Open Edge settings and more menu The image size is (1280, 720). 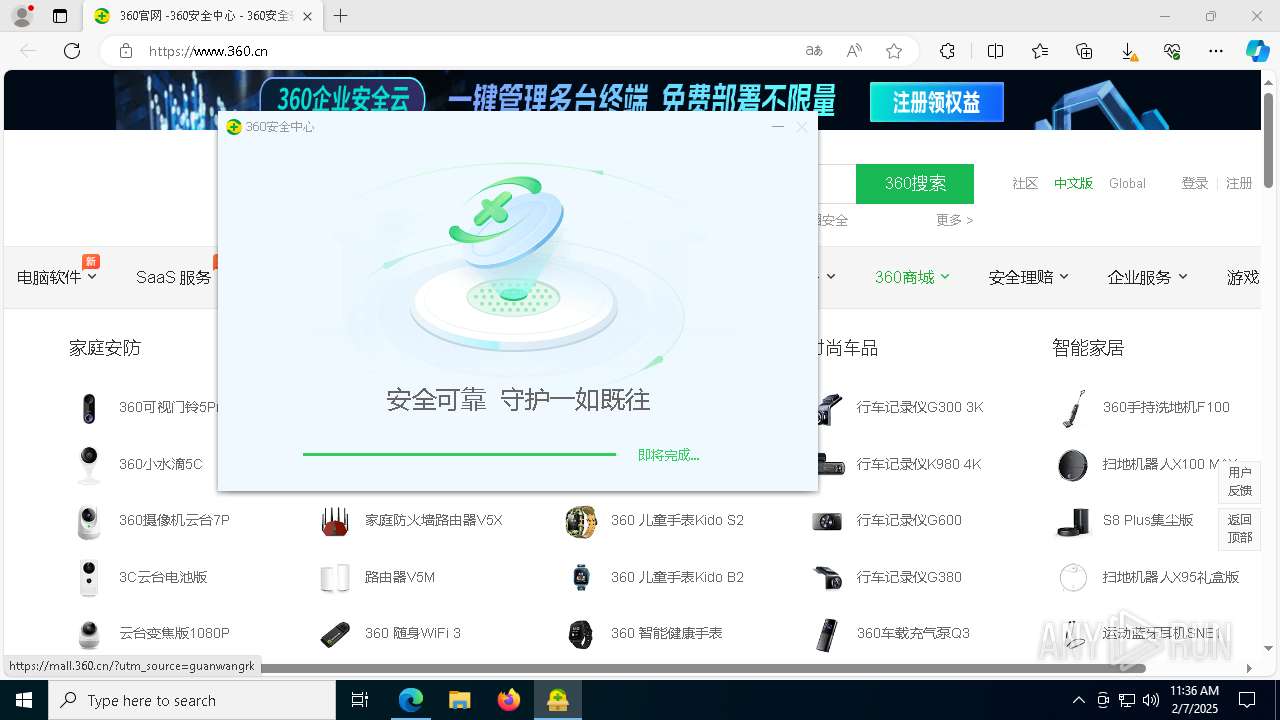click(1216, 51)
